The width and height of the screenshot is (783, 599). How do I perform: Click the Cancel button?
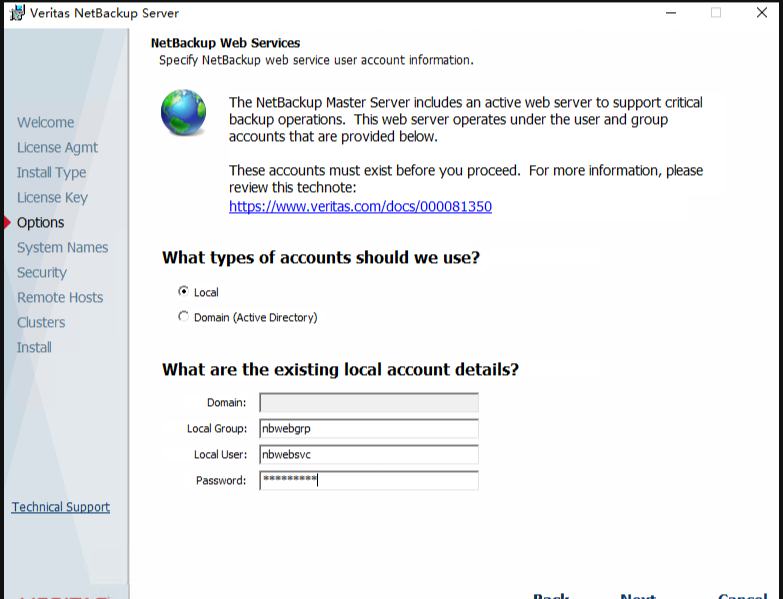743,596
